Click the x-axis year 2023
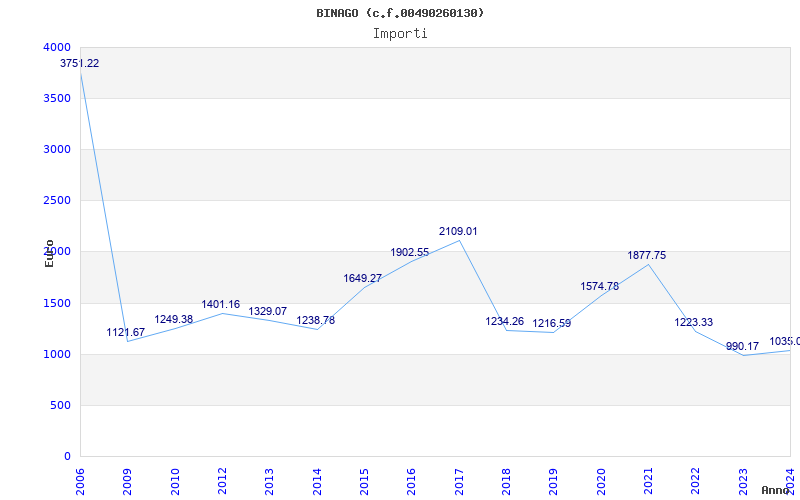 coord(743,482)
